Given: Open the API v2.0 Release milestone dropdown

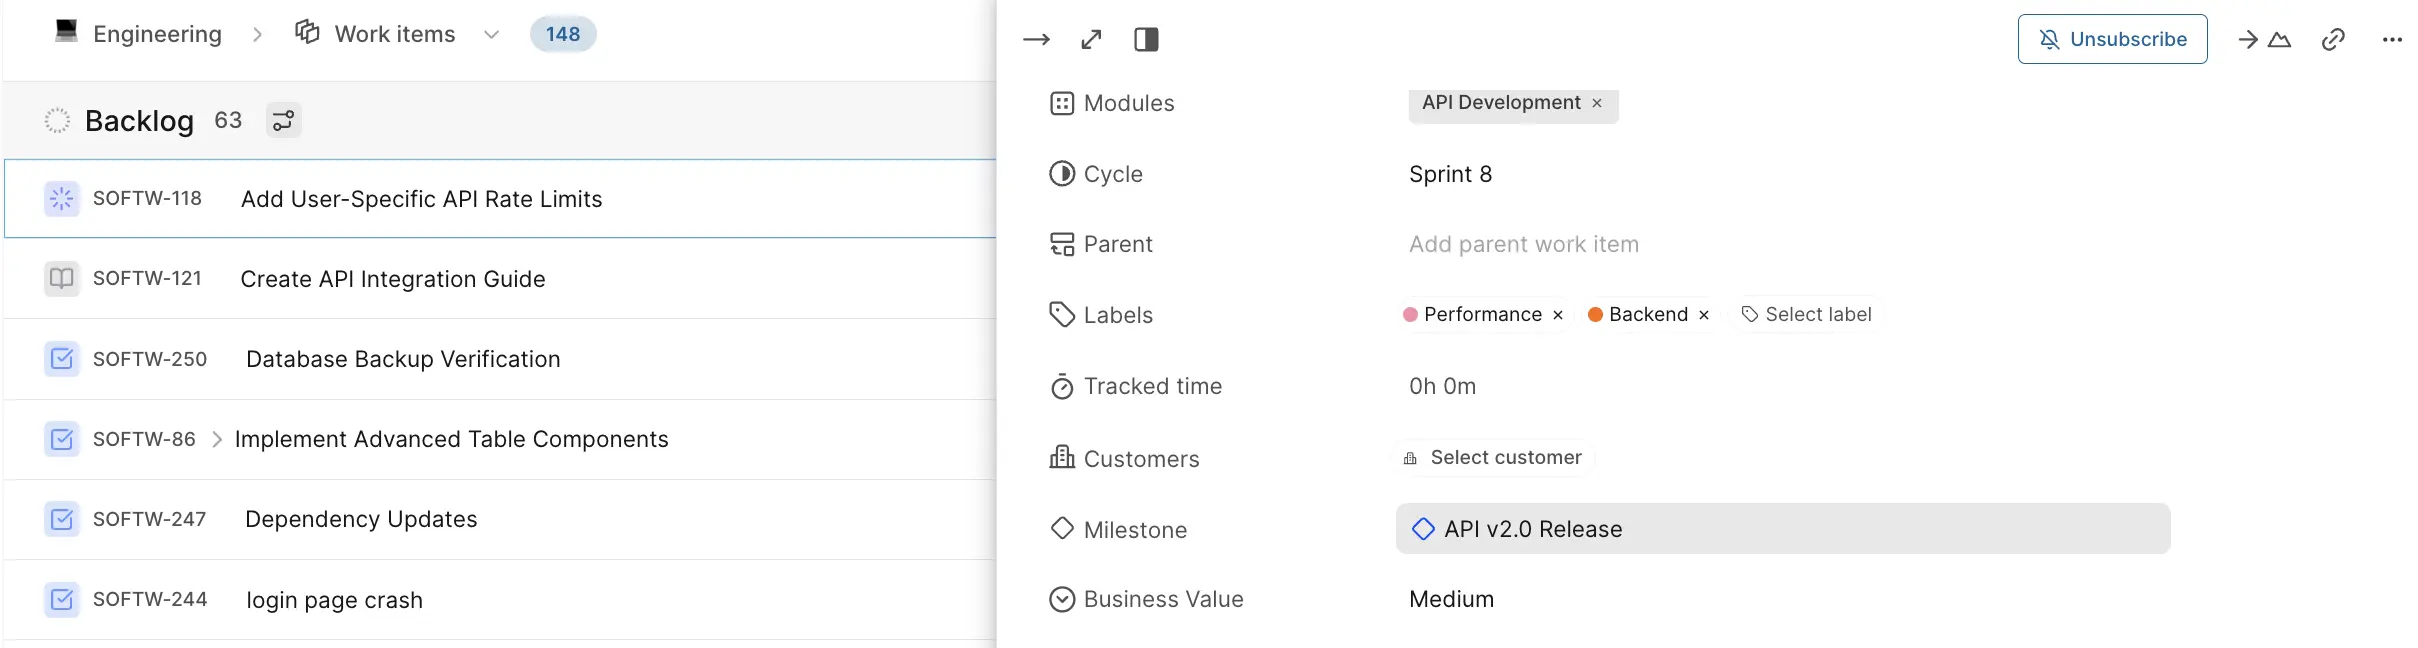Looking at the screenshot, I should pos(1782,529).
